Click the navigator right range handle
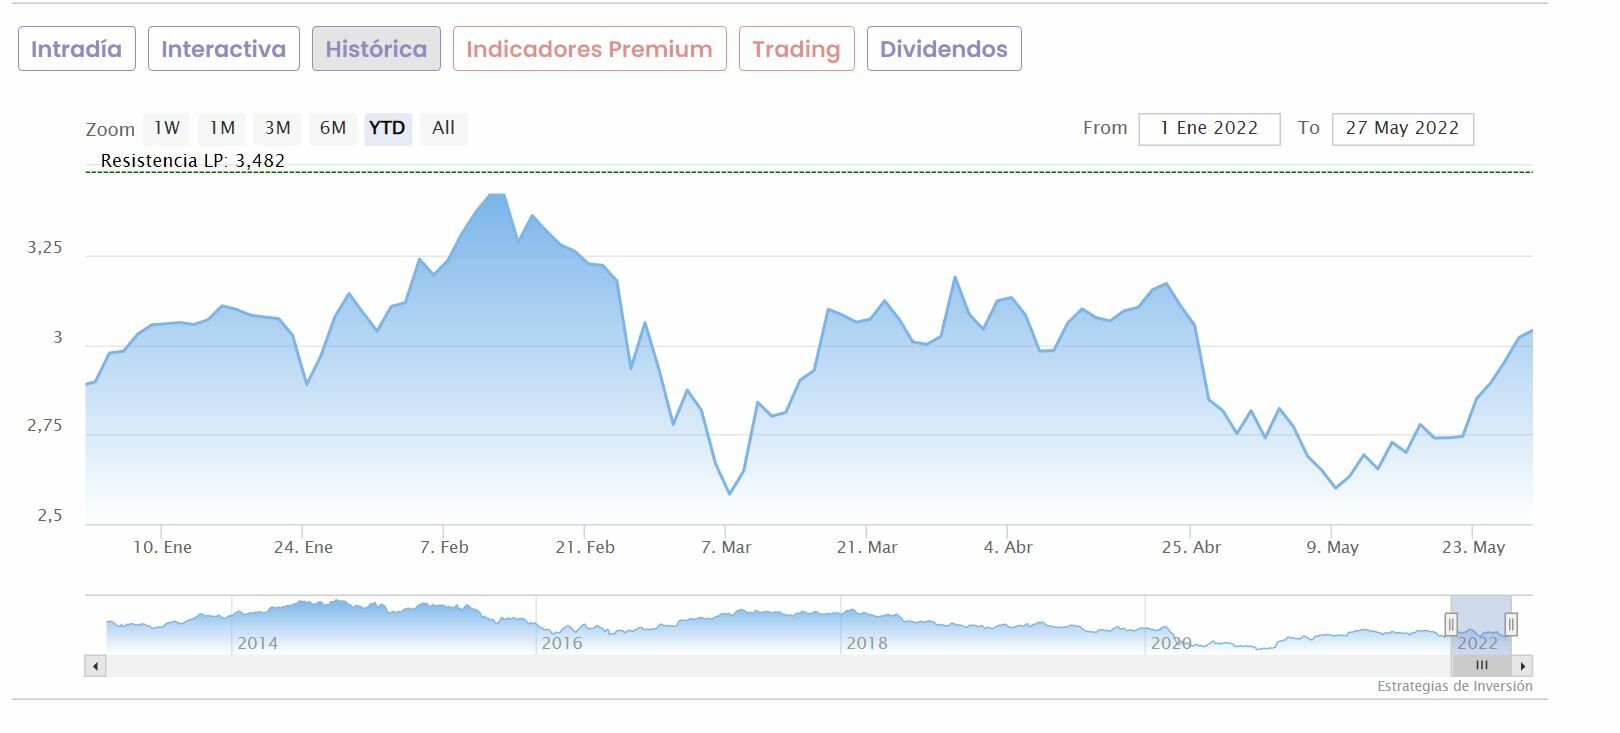Screen dimensions: 1620x733 [x=1511, y=625]
